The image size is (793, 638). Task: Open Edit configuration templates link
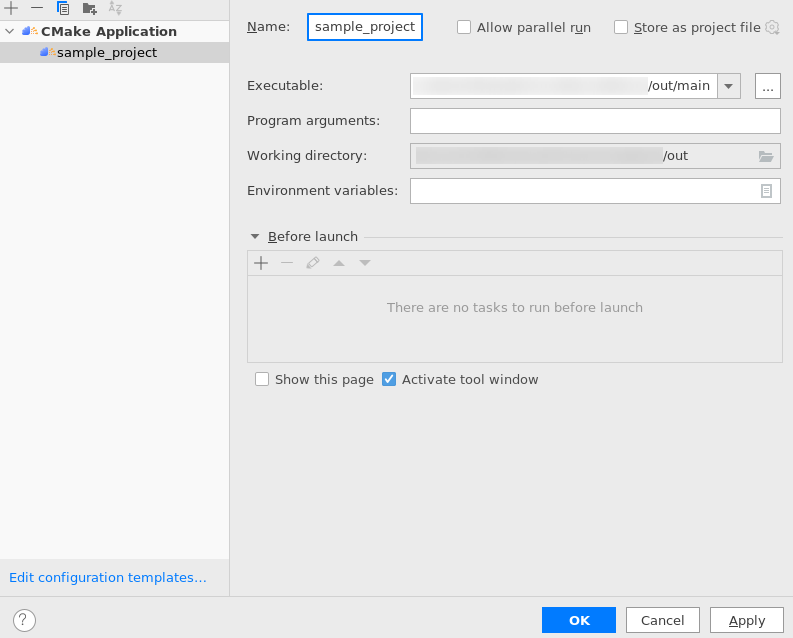(x=108, y=577)
